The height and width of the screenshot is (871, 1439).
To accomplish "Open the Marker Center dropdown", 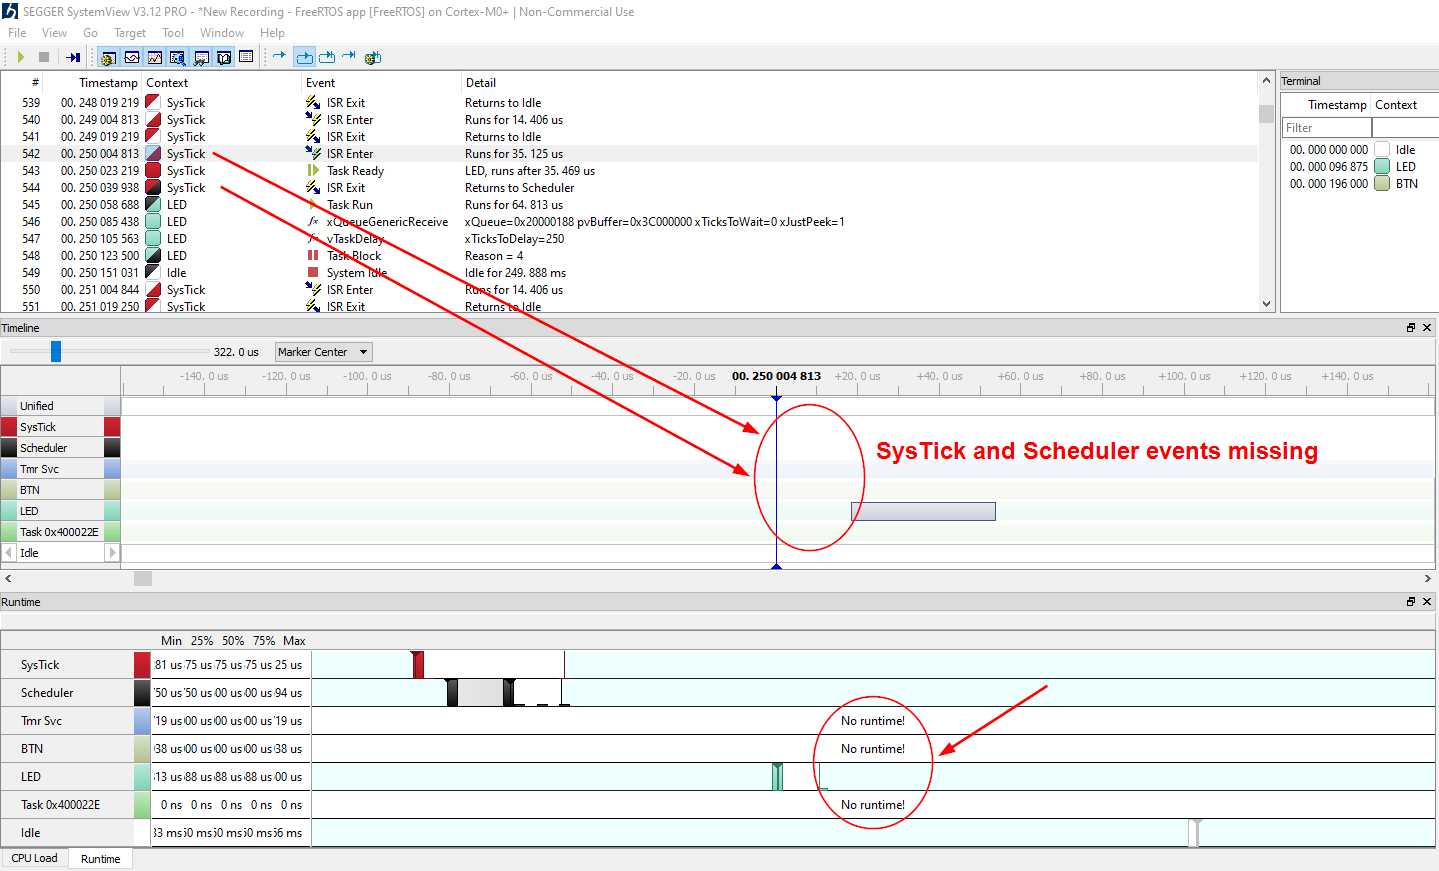I will pyautogui.click(x=323, y=352).
